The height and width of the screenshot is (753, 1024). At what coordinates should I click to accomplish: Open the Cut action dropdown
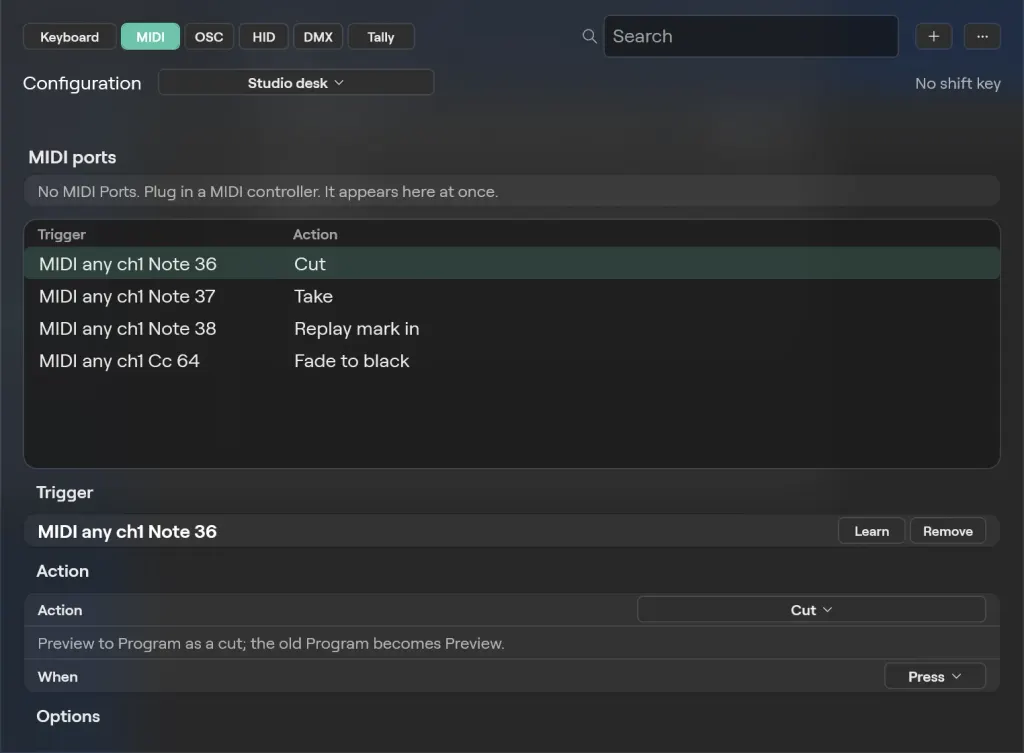tap(811, 610)
